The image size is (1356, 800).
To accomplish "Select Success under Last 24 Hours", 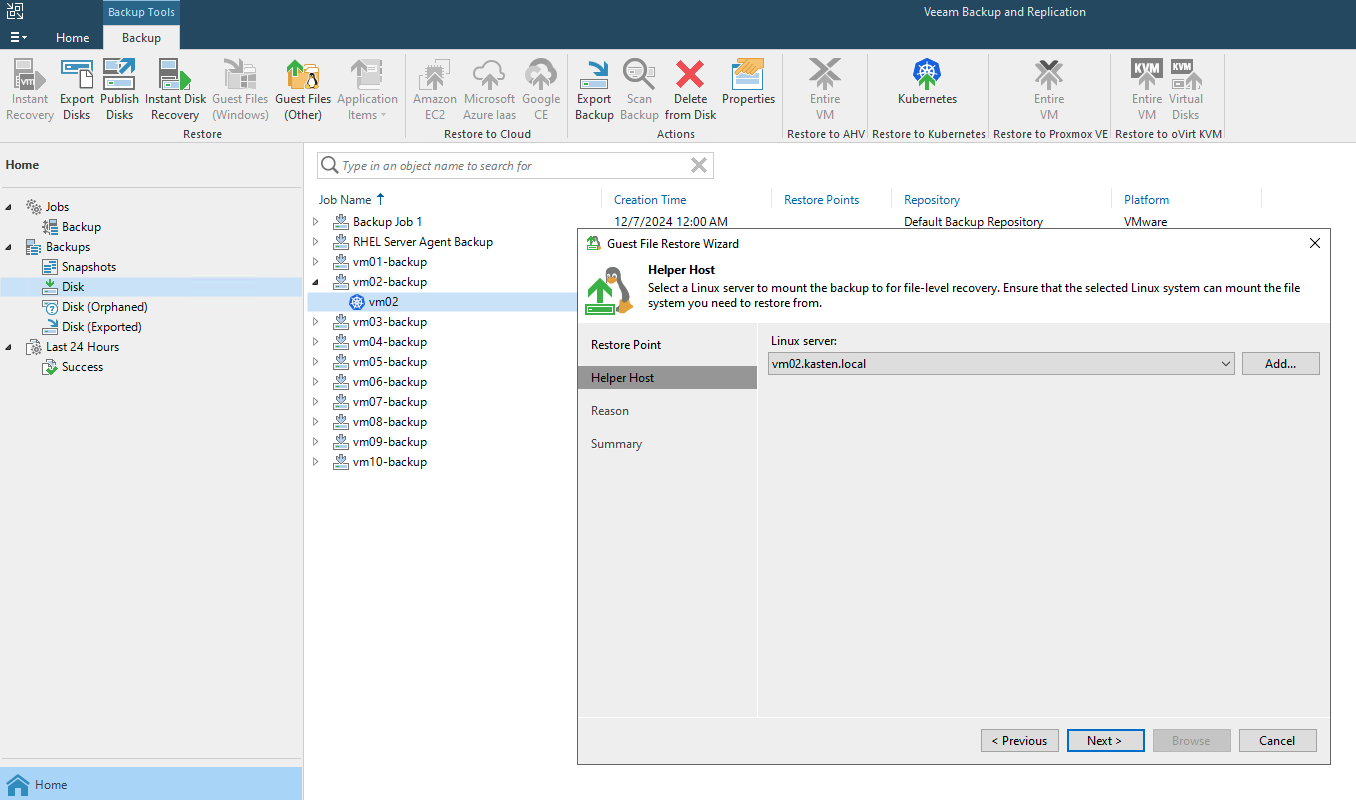I will point(82,367).
